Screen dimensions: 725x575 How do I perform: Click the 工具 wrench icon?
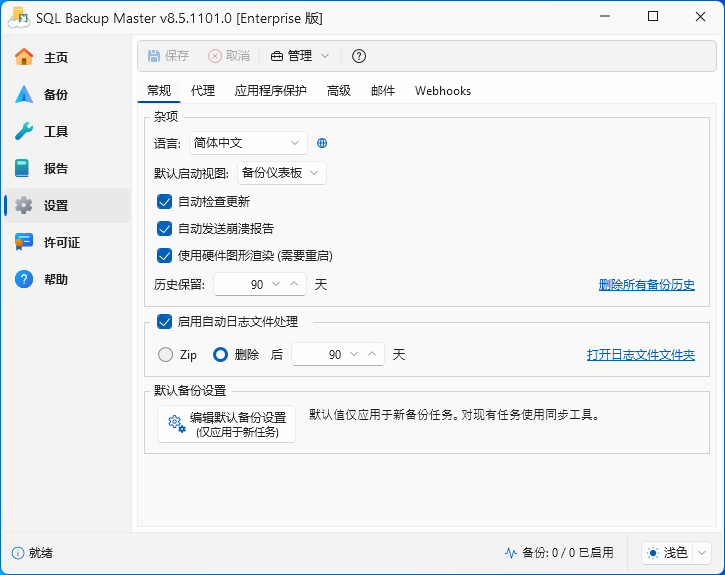[x=24, y=131]
